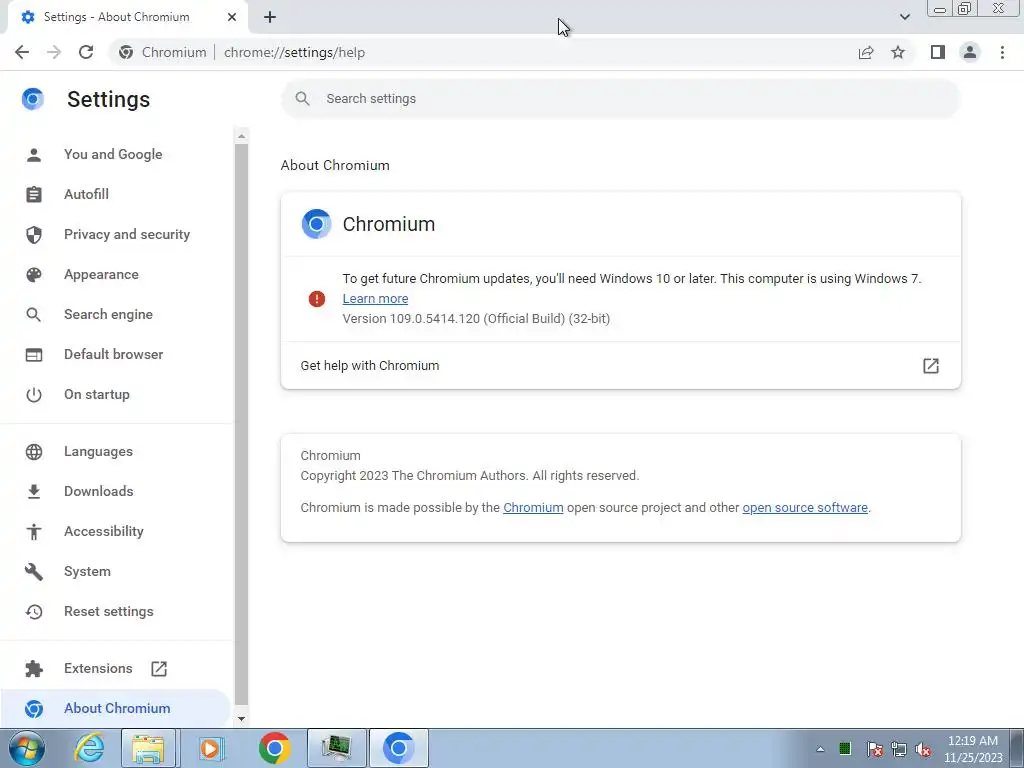Select version text 109.0.5414.120
The height and width of the screenshot is (768, 1024).
tap(434, 319)
